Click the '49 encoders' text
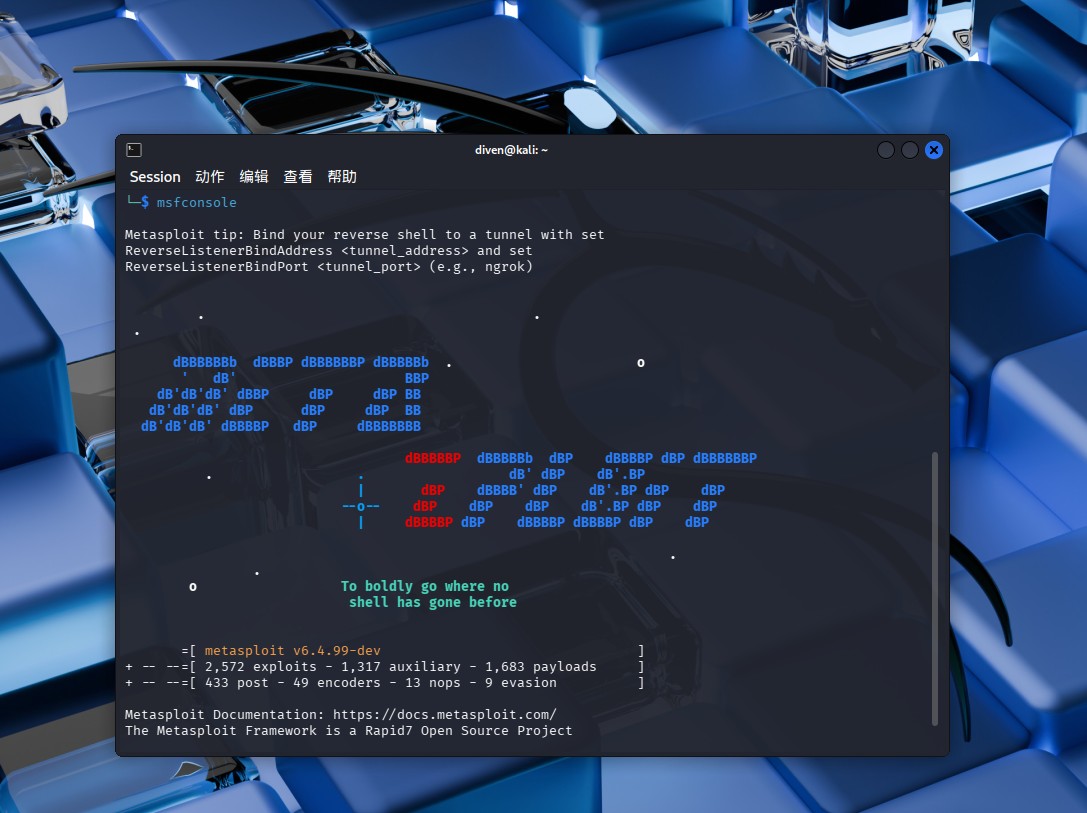The height and width of the screenshot is (813, 1087). (x=337, y=683)
